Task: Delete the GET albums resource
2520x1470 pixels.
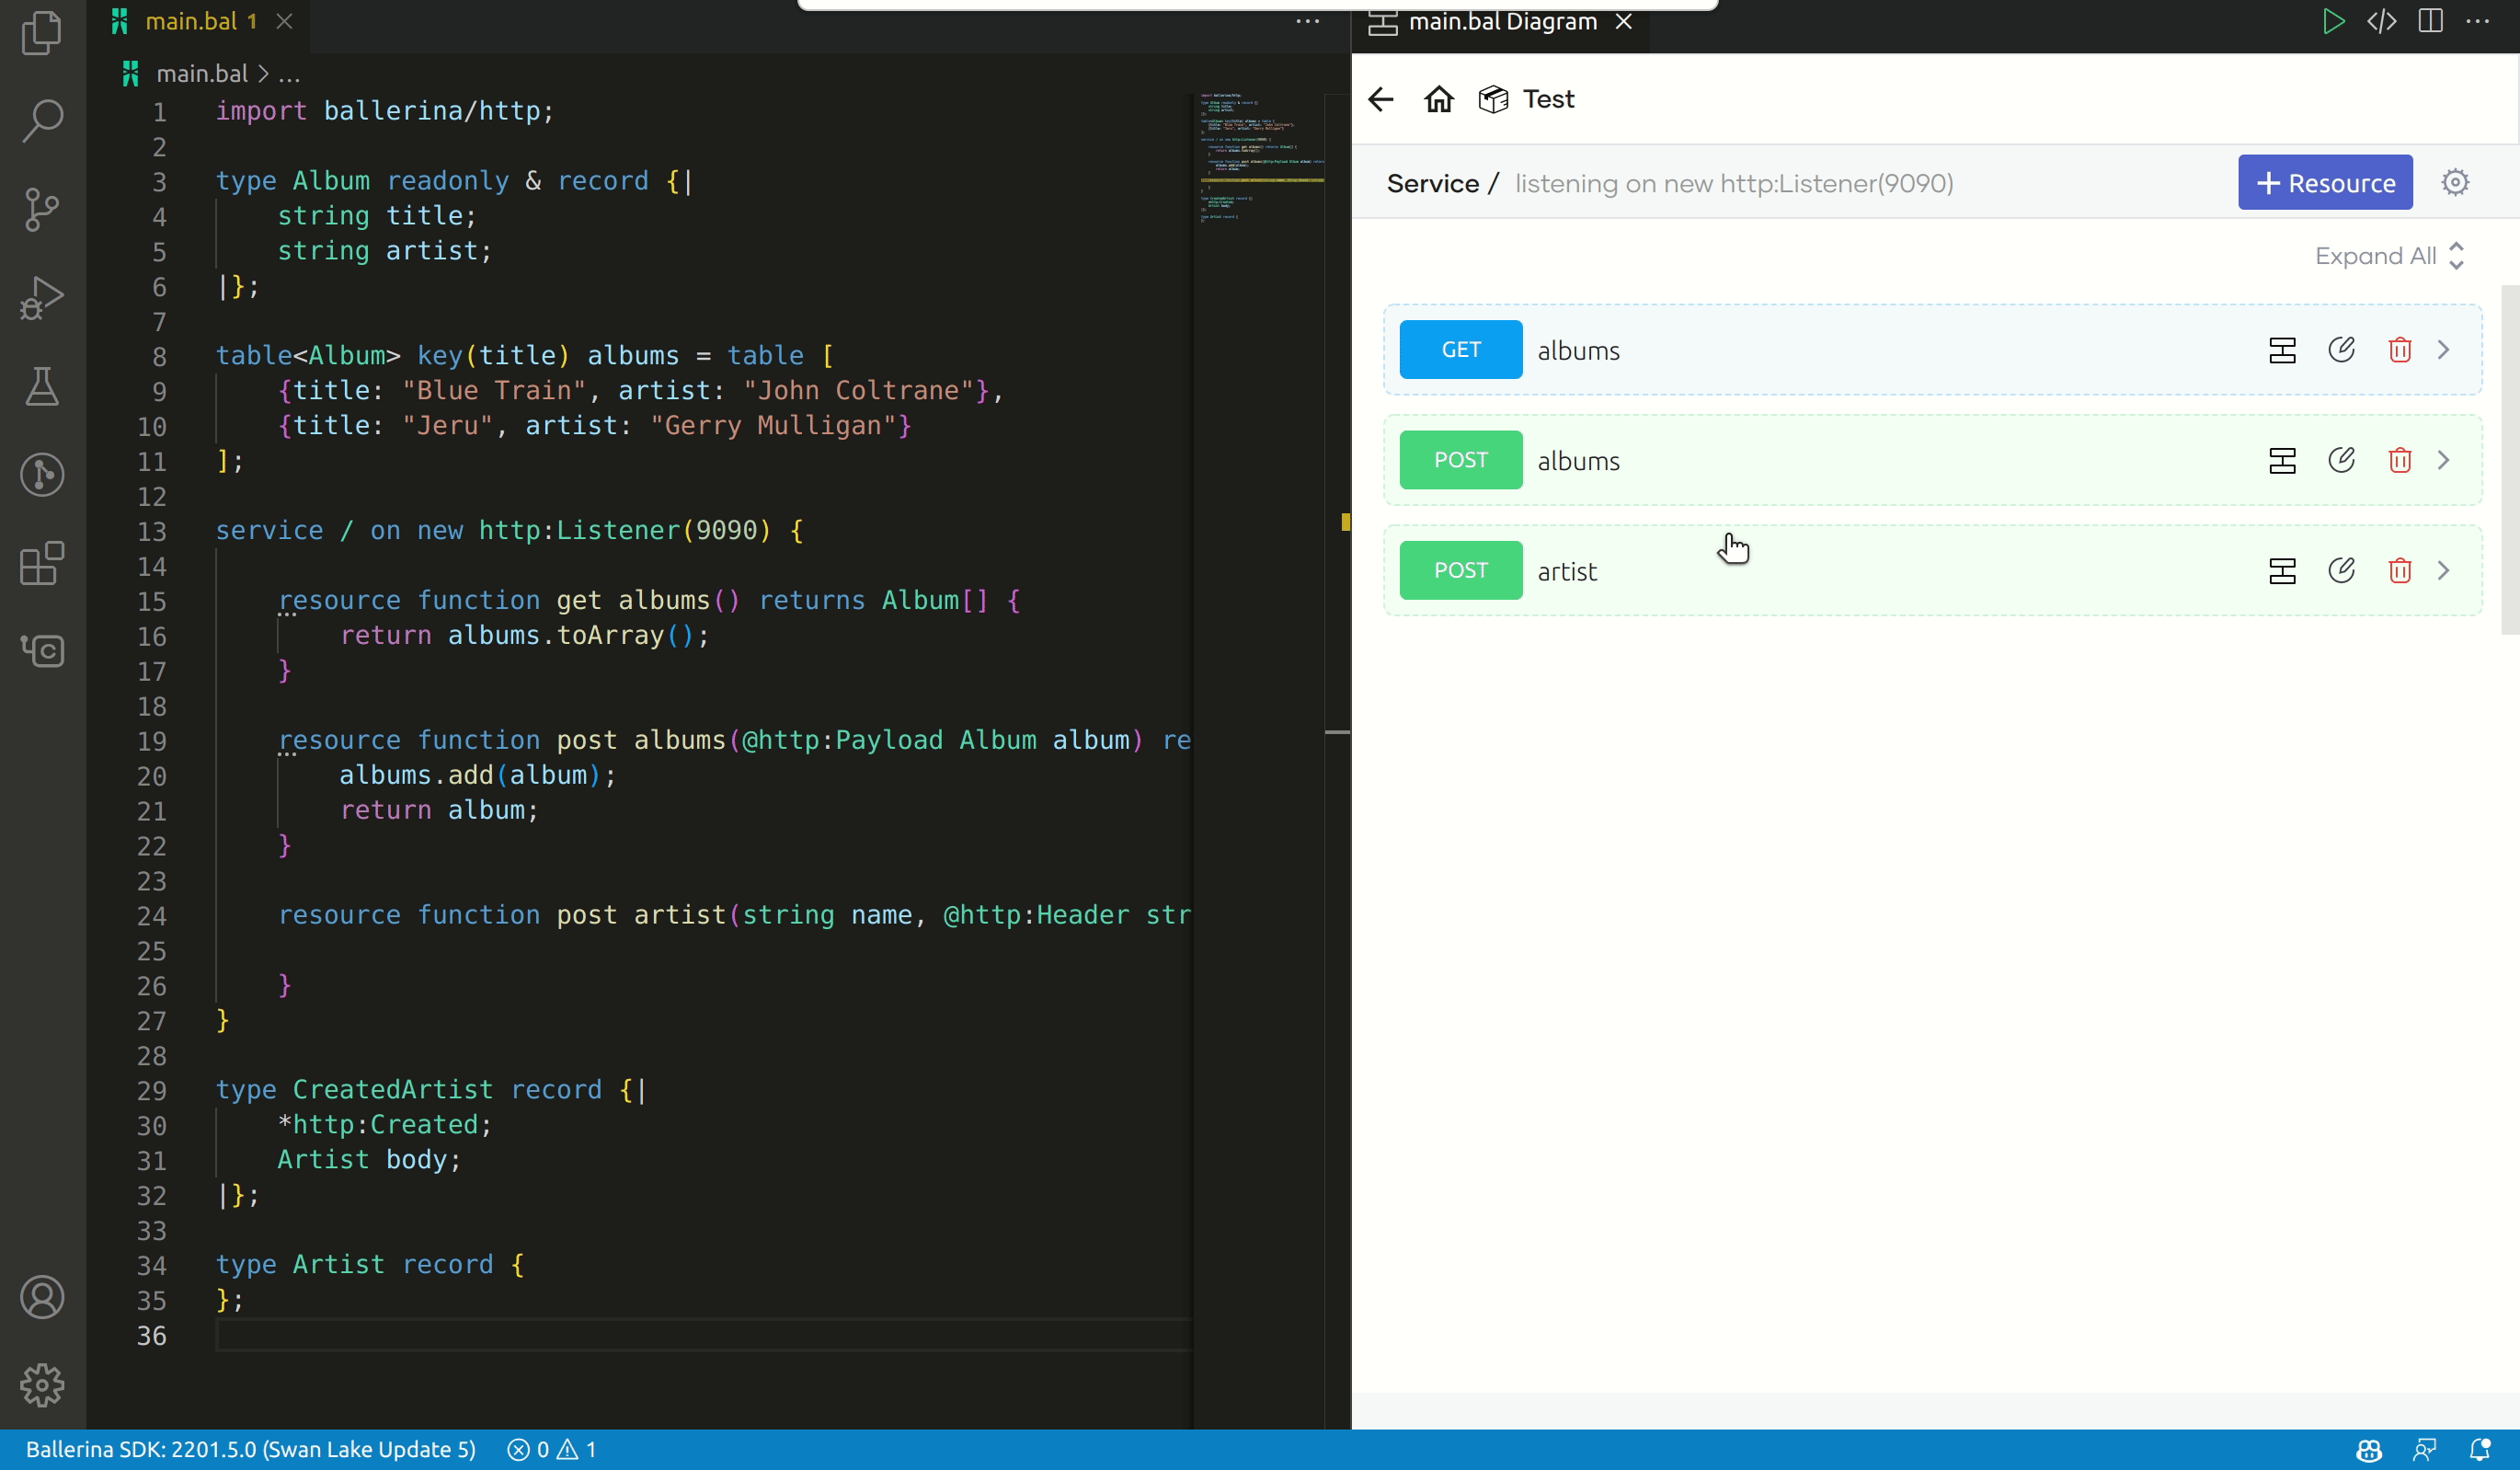Action: 2400,349
